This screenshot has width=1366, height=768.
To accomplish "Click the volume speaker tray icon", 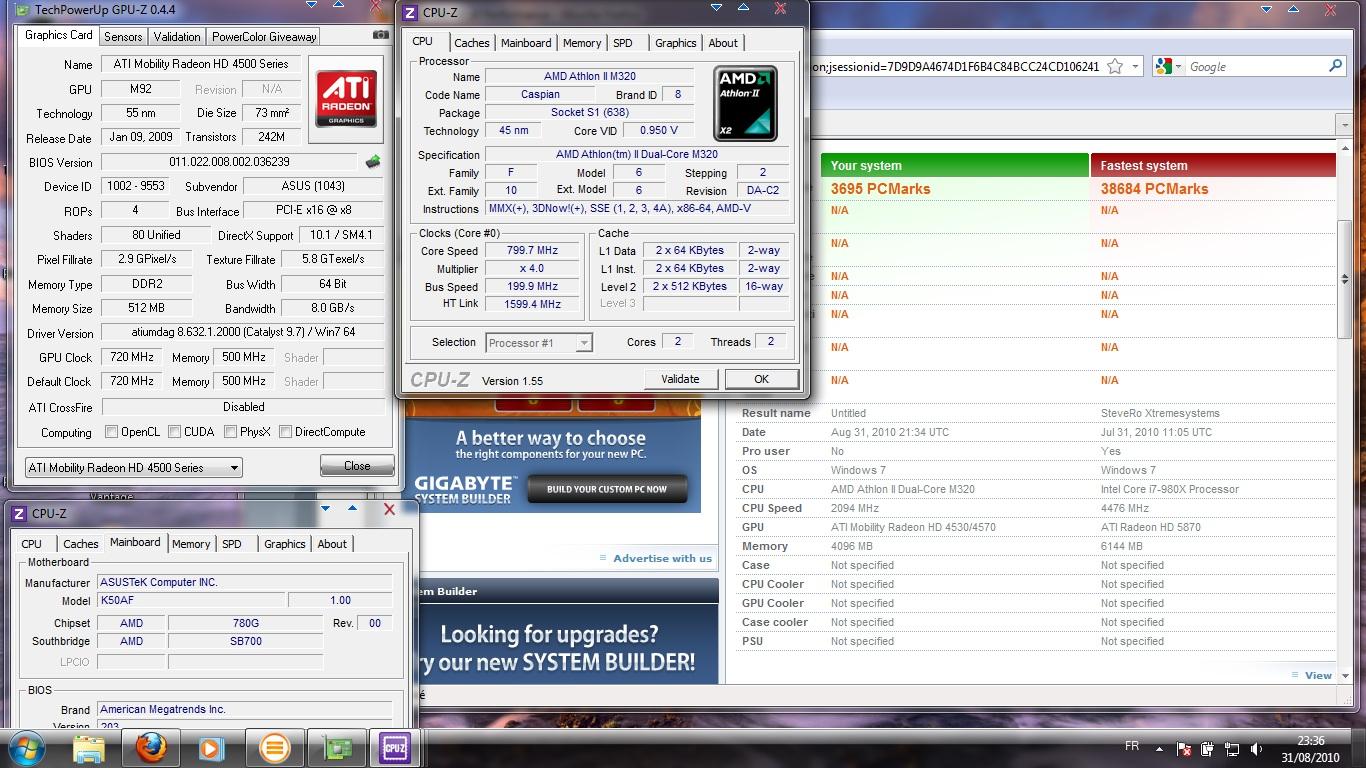I will tap(1258, 748).
